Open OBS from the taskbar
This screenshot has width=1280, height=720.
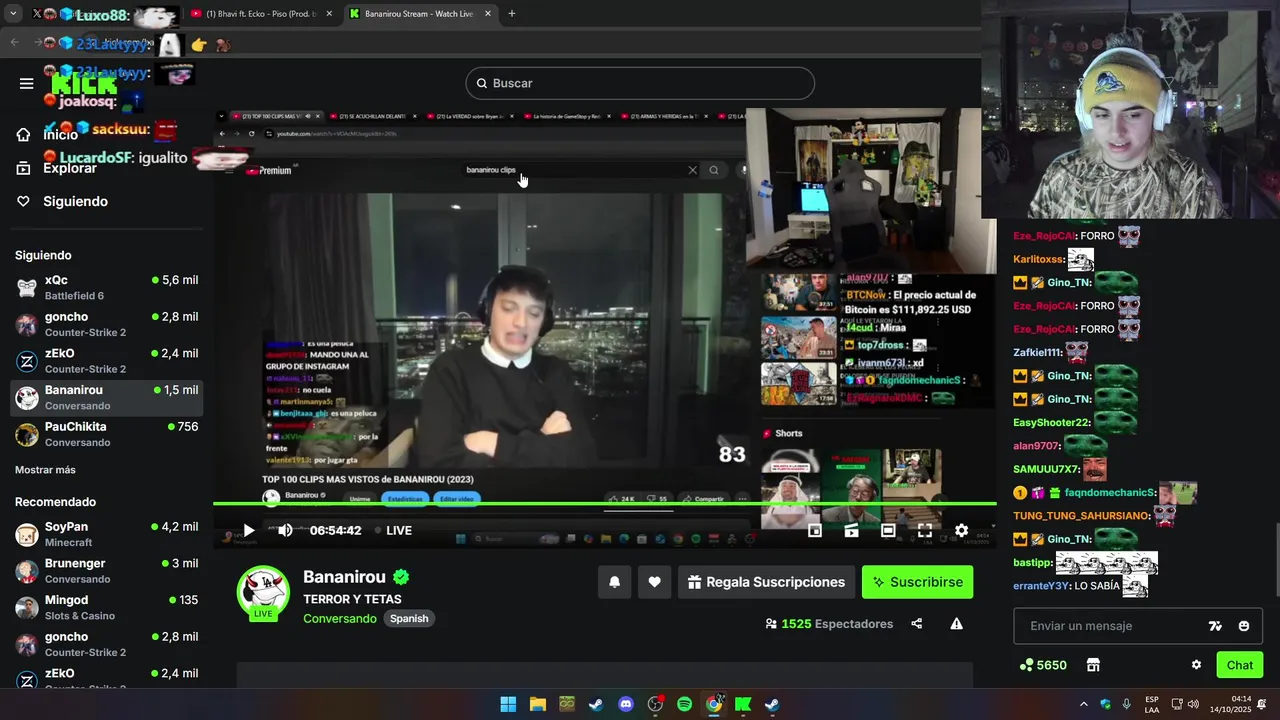click(655, 704)
